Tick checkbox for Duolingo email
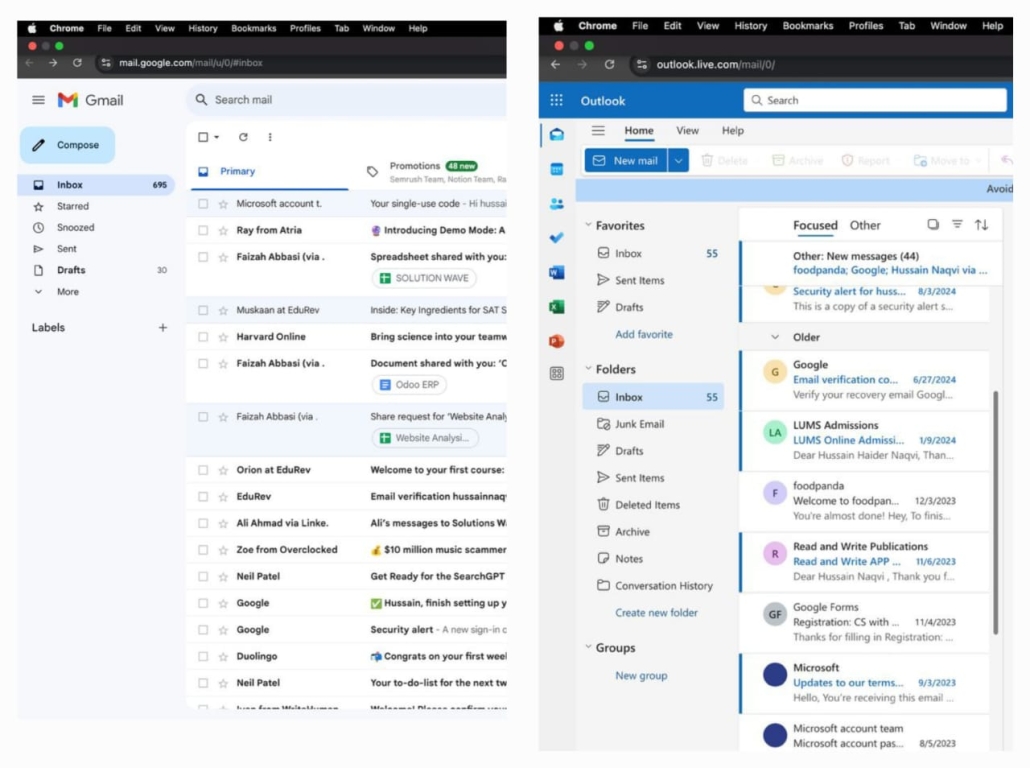The width and height of the screenshot is (1030, 768). (x=203, y=656)
